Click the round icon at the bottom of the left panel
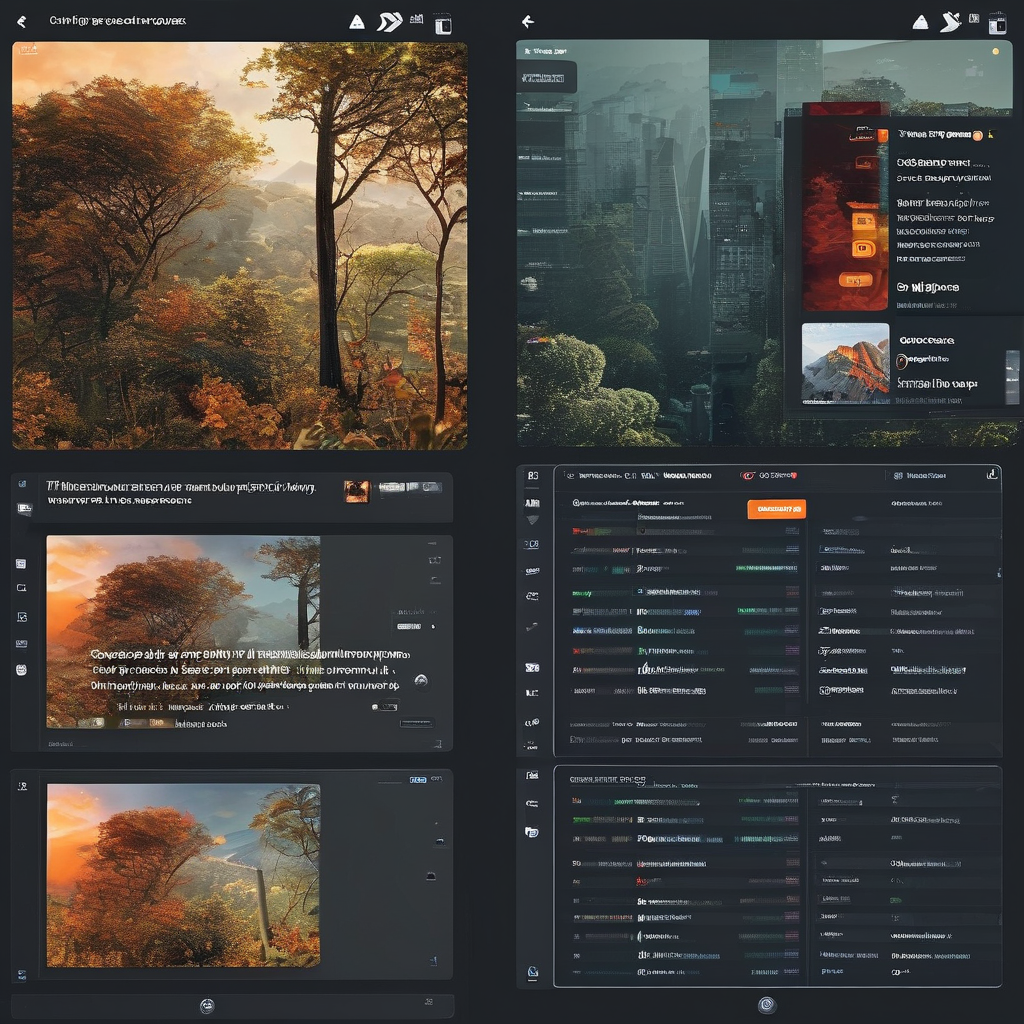This screenshot has height=1024, width=1024. [207, 1006]
